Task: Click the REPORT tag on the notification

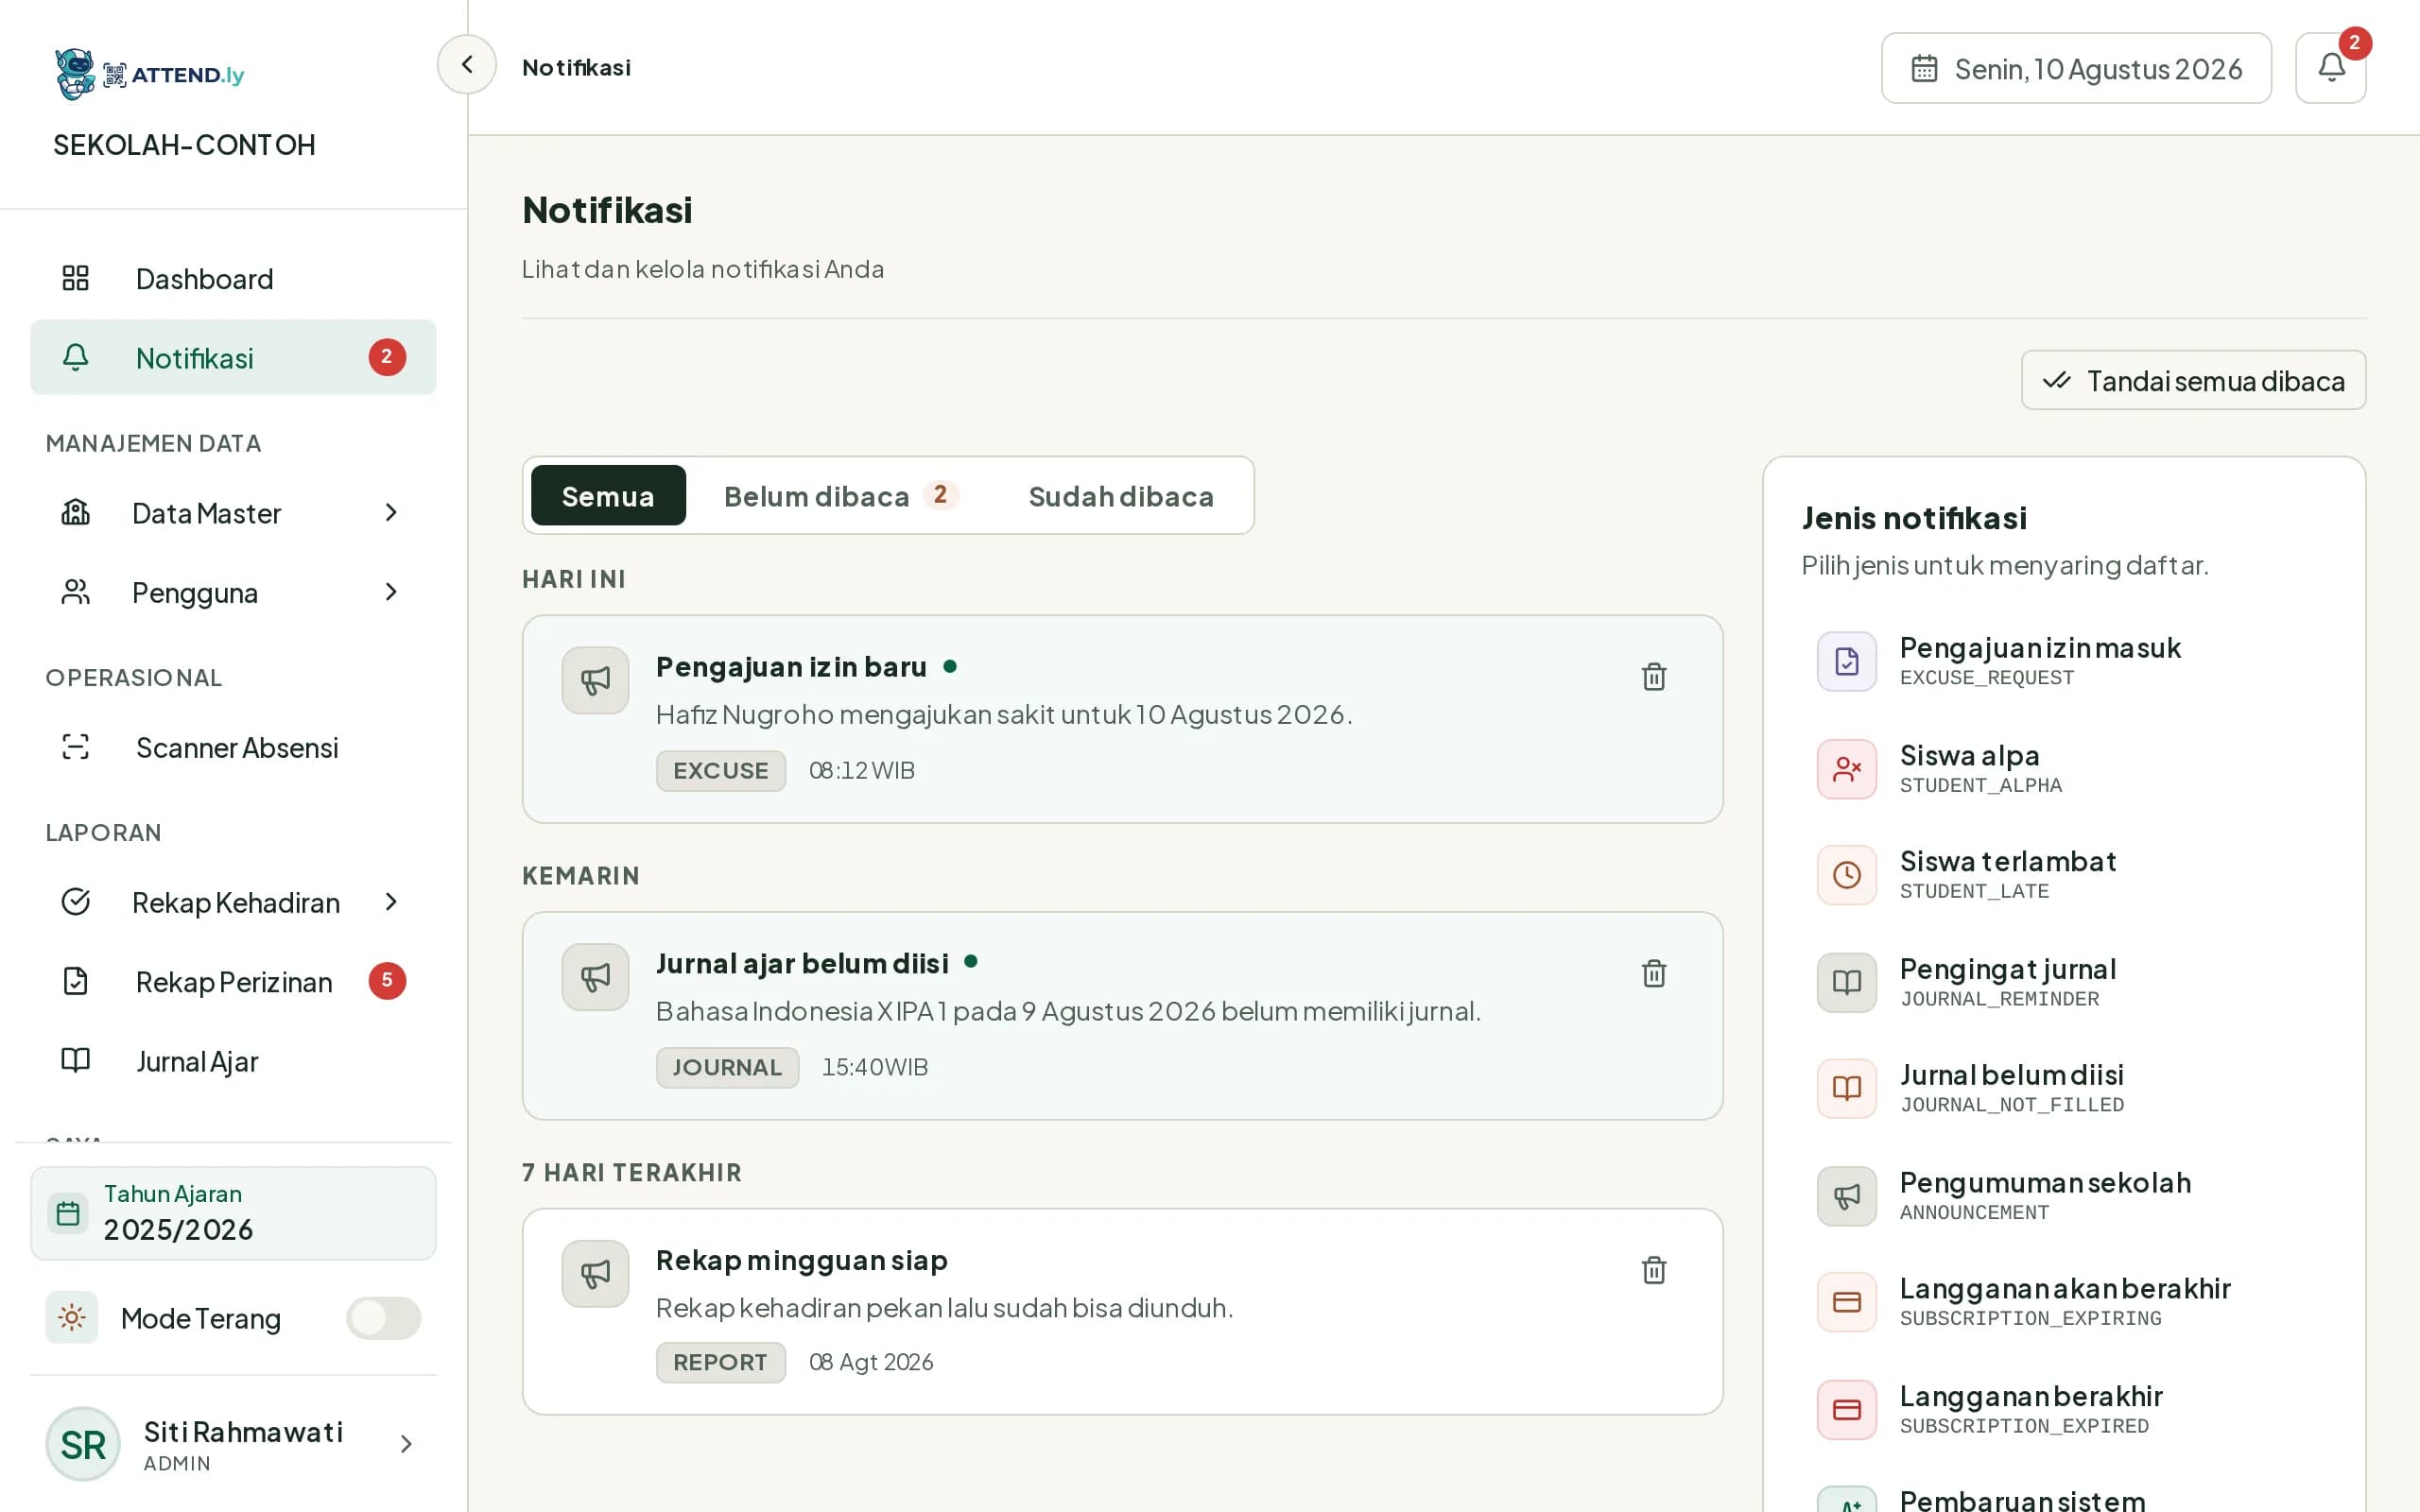Action: pyautogui.click(x=721, y=1363)
